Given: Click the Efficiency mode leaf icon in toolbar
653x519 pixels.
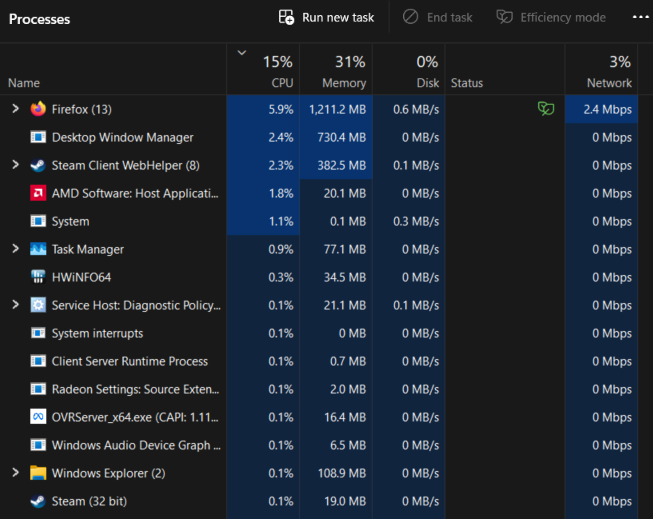Looking at the screenshot, I should point(504,17).
